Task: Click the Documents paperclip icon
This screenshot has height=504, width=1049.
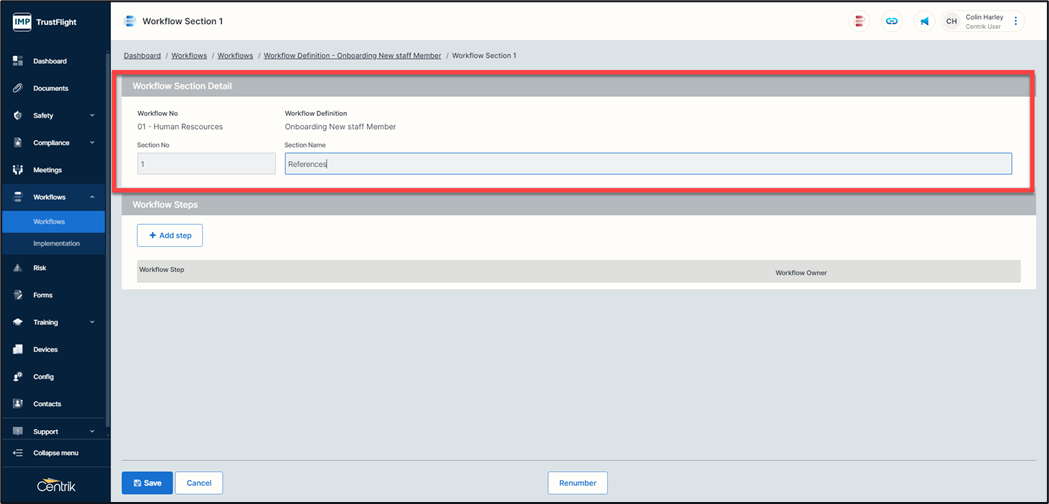Action: [18, 88]
